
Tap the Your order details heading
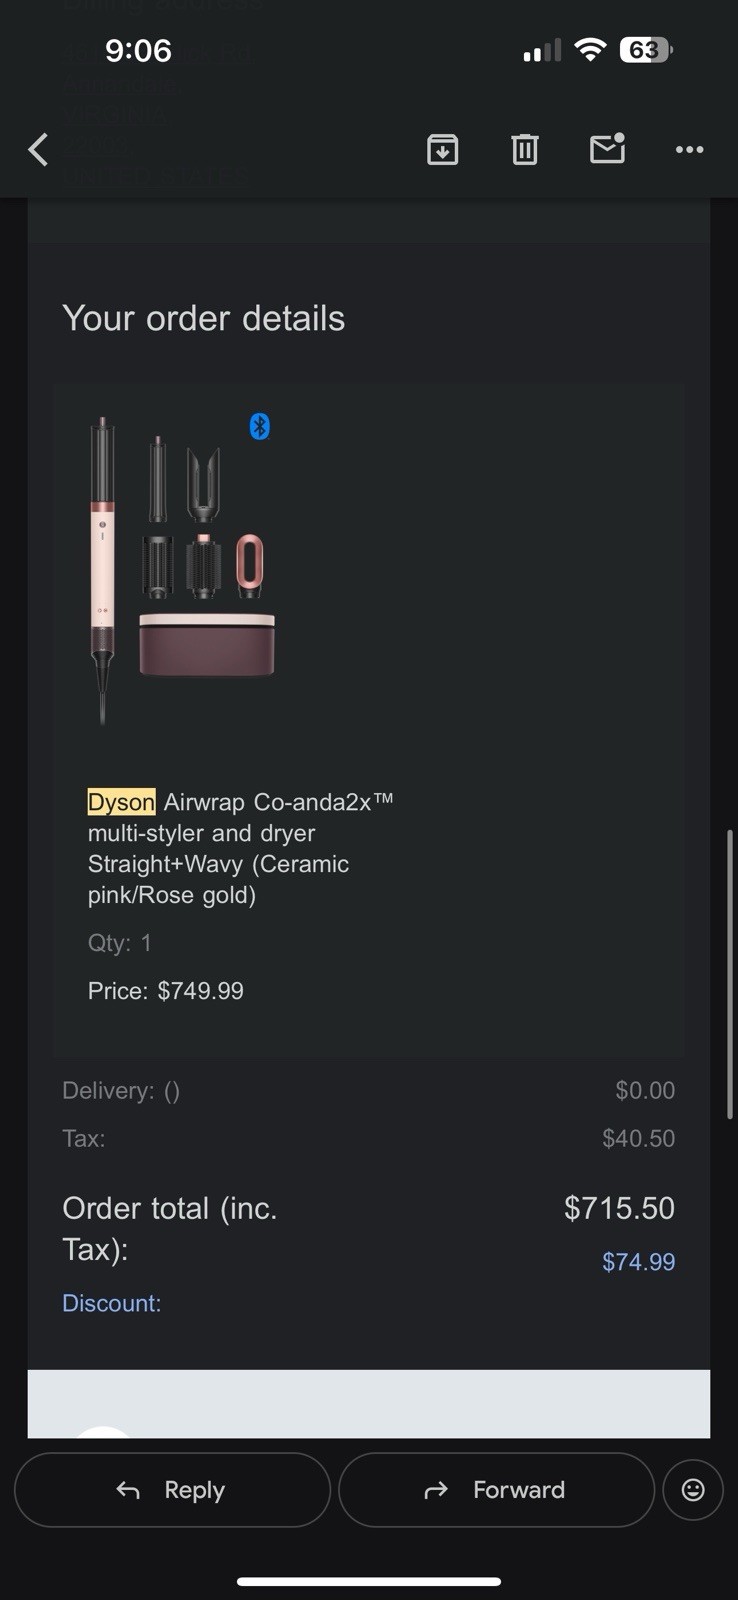point(204,318)
